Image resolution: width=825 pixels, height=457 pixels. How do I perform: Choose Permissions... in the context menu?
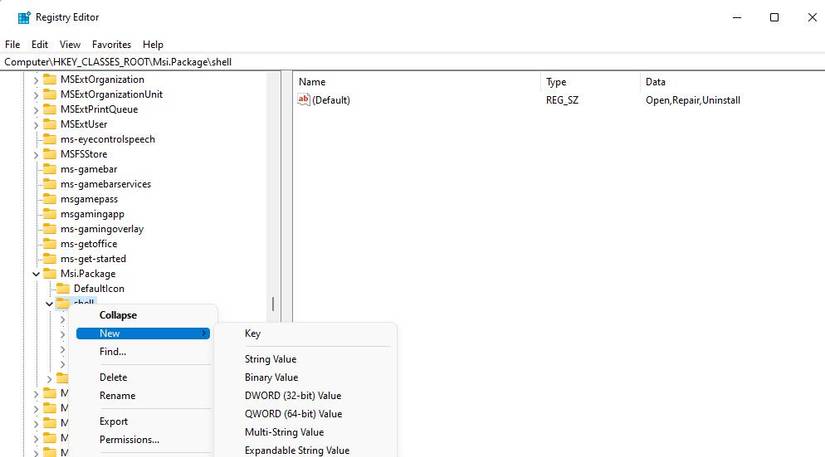[129, 440]
